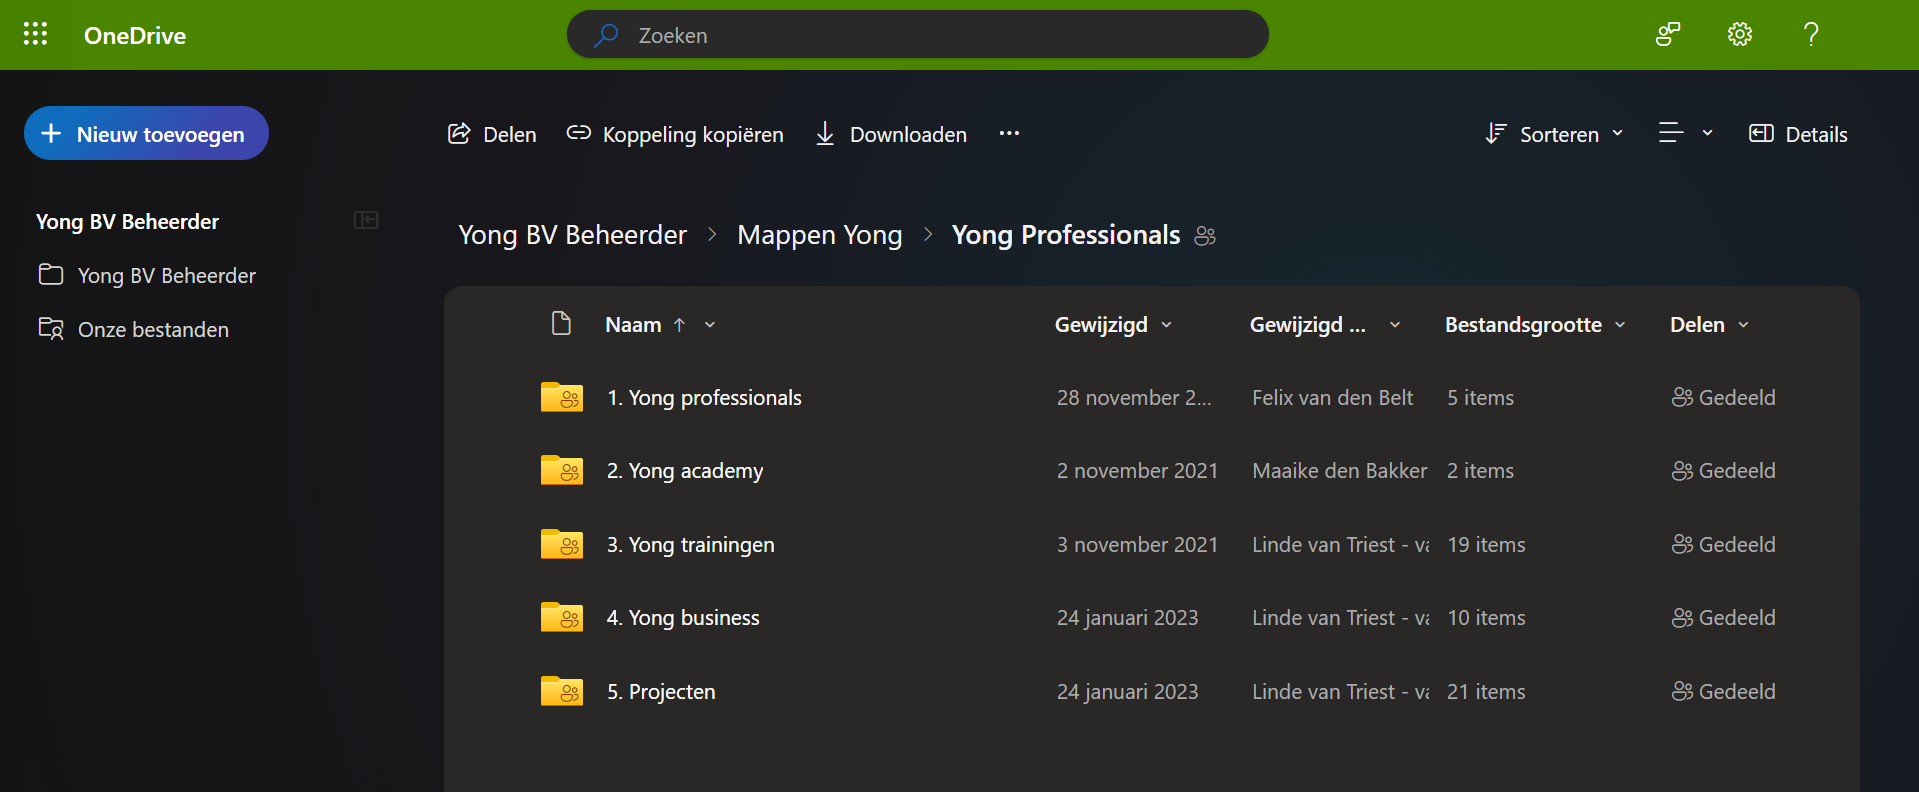Click the shared people icon next to Yong Professionals title
The image size is (1919, 792).
point(1205,236)
